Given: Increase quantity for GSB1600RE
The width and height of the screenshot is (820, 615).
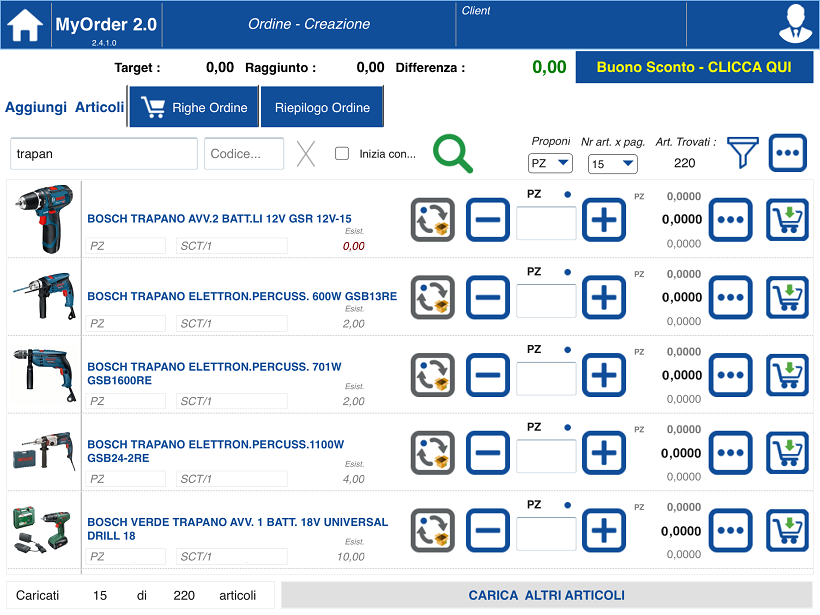Looking at the screenshot, I should point(604,375).
